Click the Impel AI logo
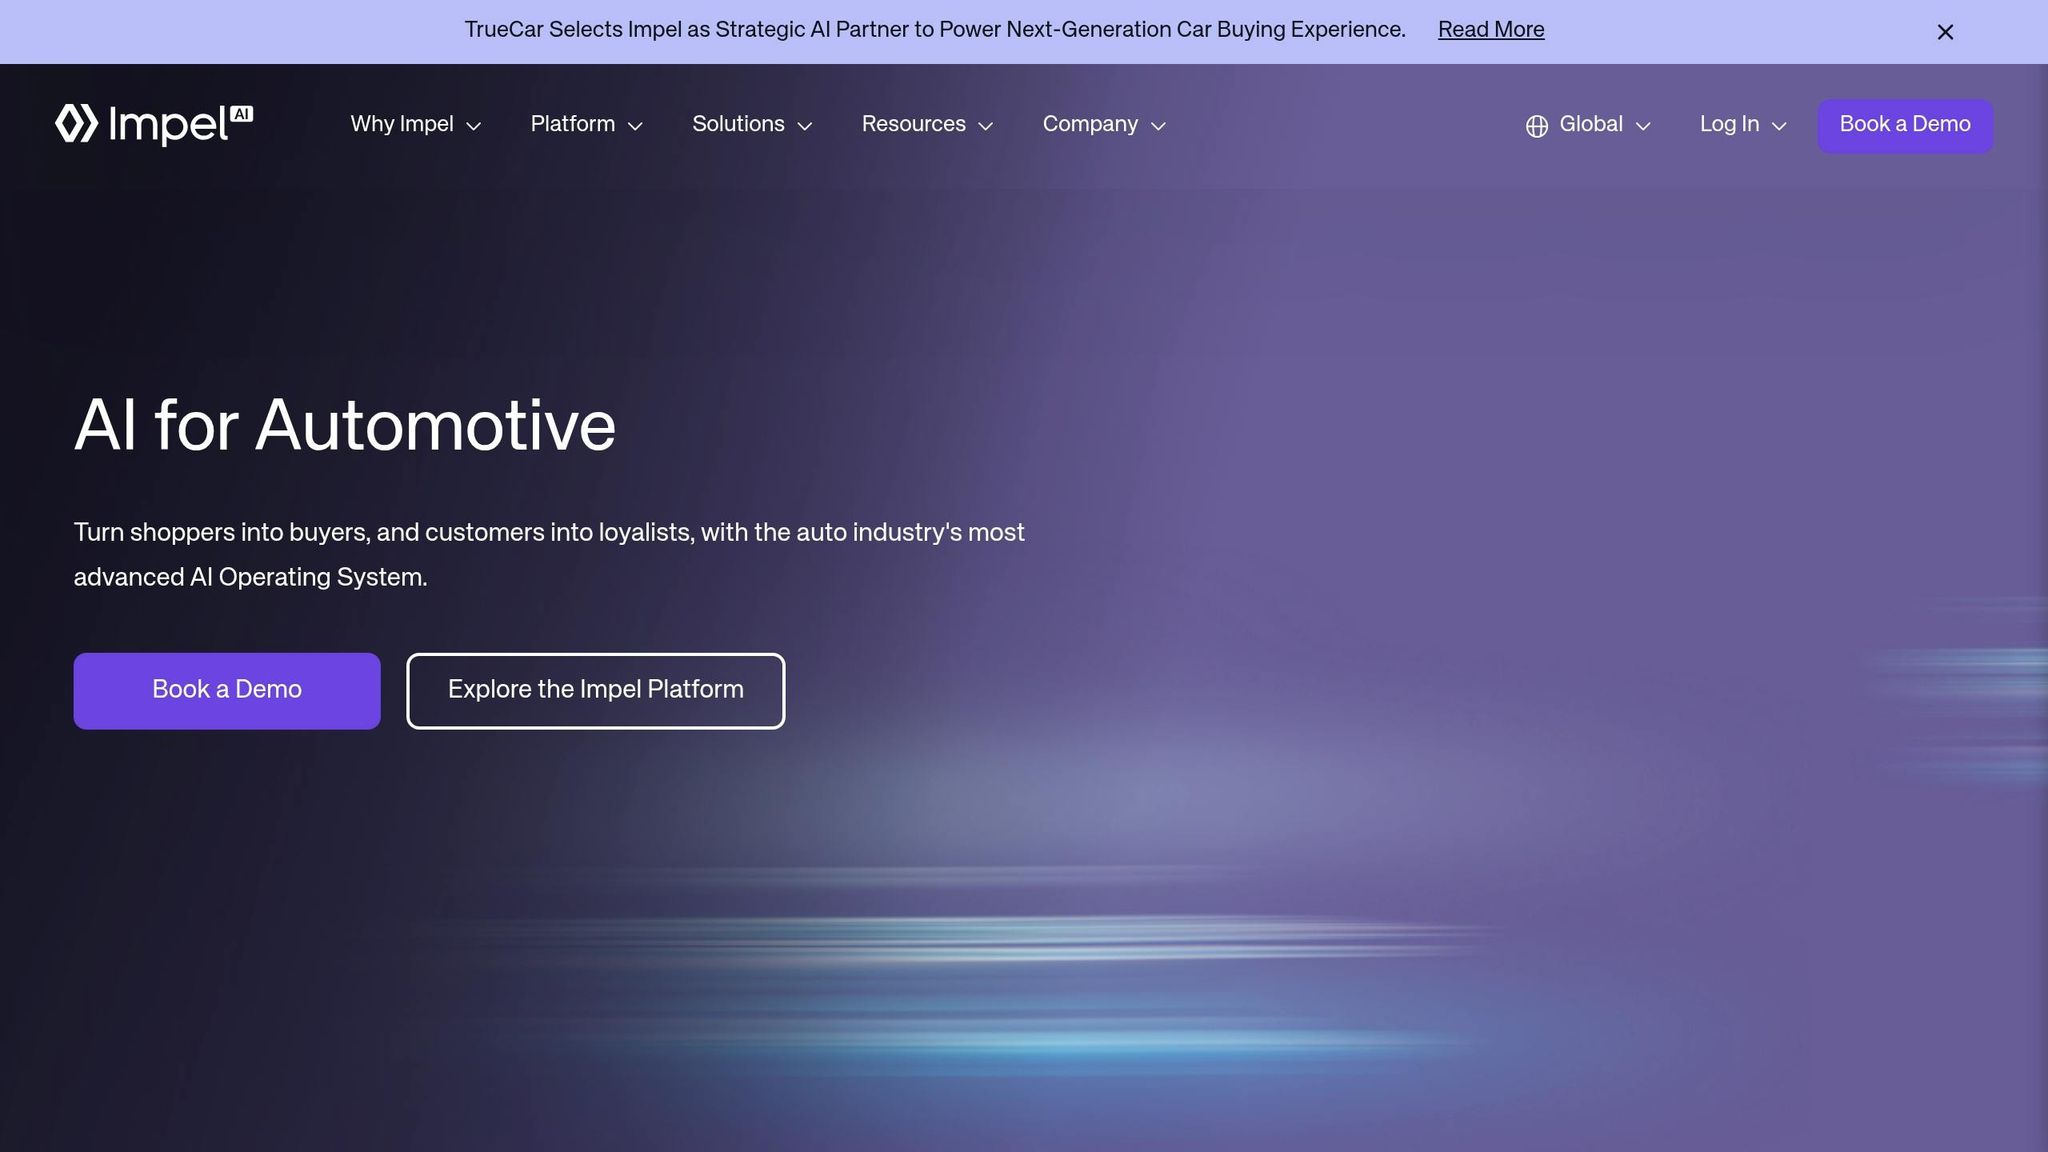Image resolution: width=2048 pixels, height=1152 pixels. click(154, 125)
